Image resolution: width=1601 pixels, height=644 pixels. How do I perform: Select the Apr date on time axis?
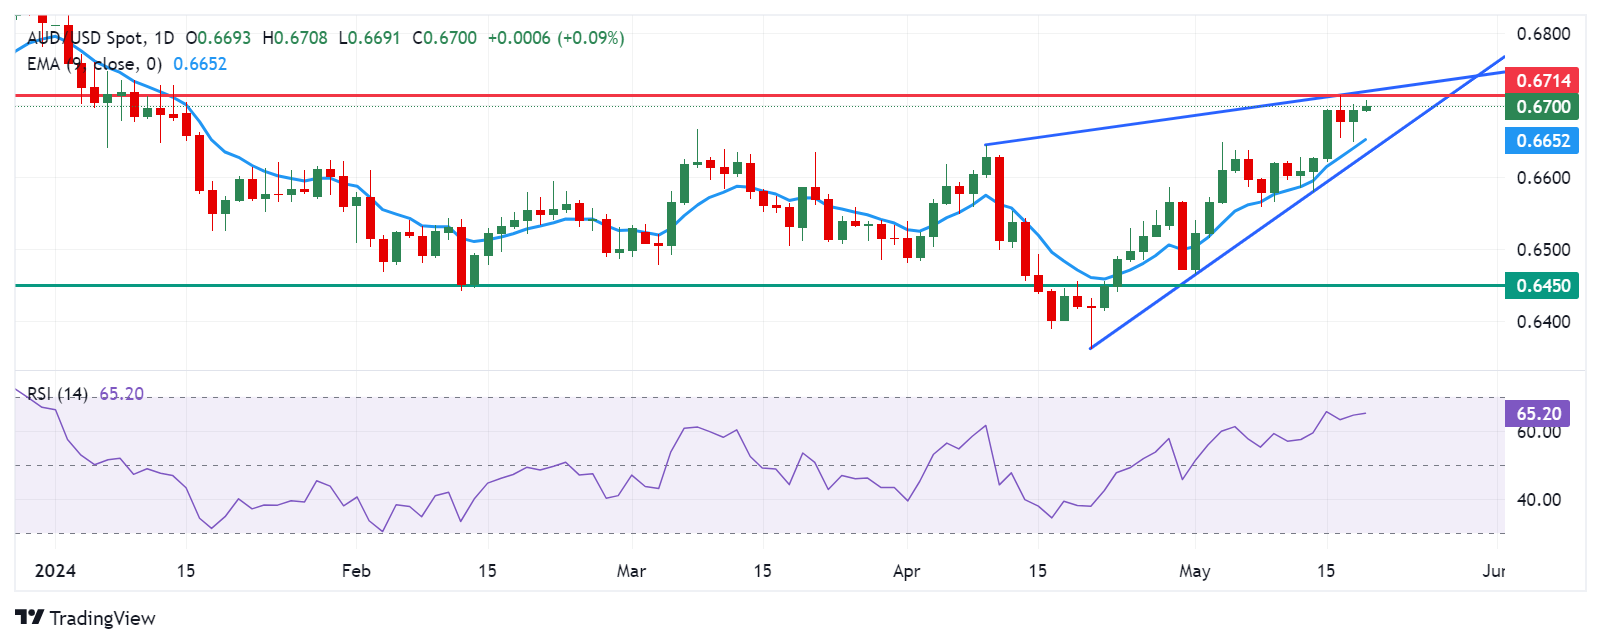coord(906,571)
